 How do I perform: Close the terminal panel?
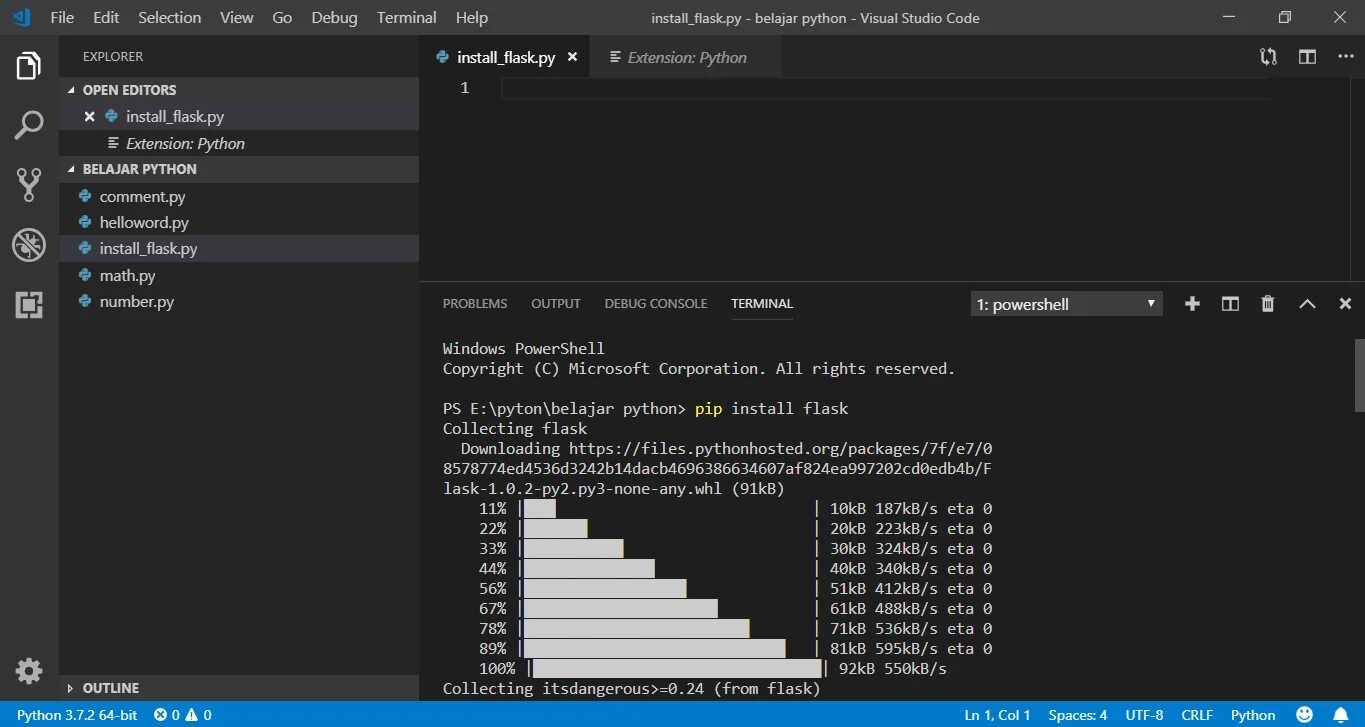[1345, 304]
